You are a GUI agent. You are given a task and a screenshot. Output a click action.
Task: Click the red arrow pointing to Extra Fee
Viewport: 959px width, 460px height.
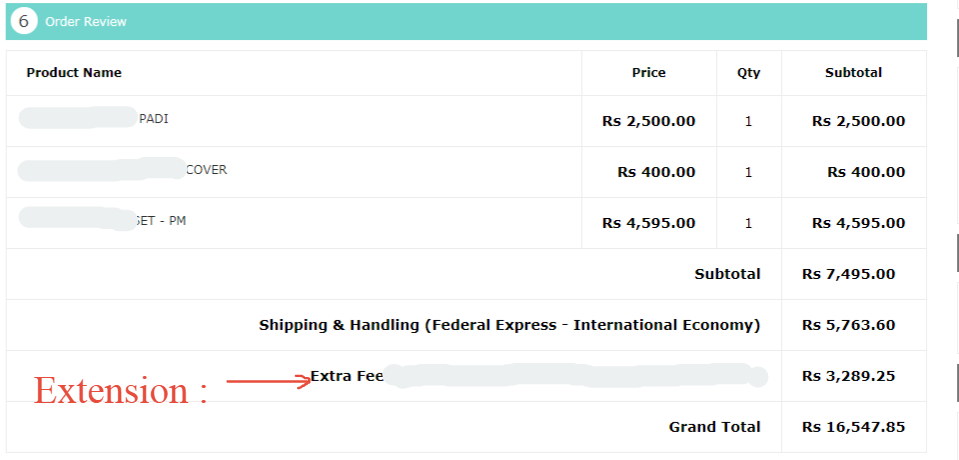click(x=269, y=380)
